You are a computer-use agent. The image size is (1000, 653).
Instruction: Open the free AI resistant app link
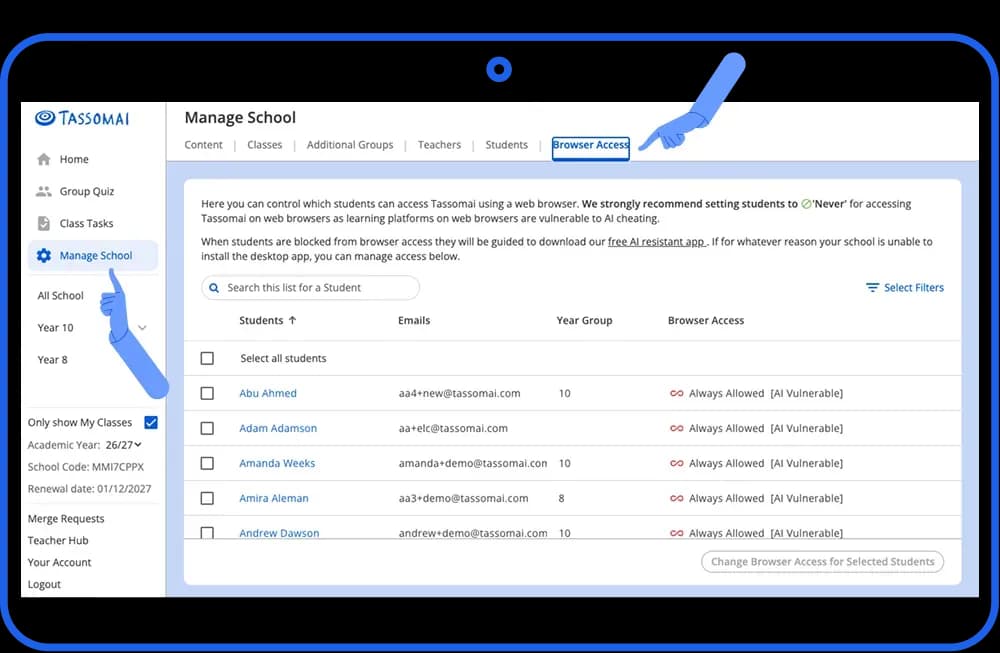(657, 242)
